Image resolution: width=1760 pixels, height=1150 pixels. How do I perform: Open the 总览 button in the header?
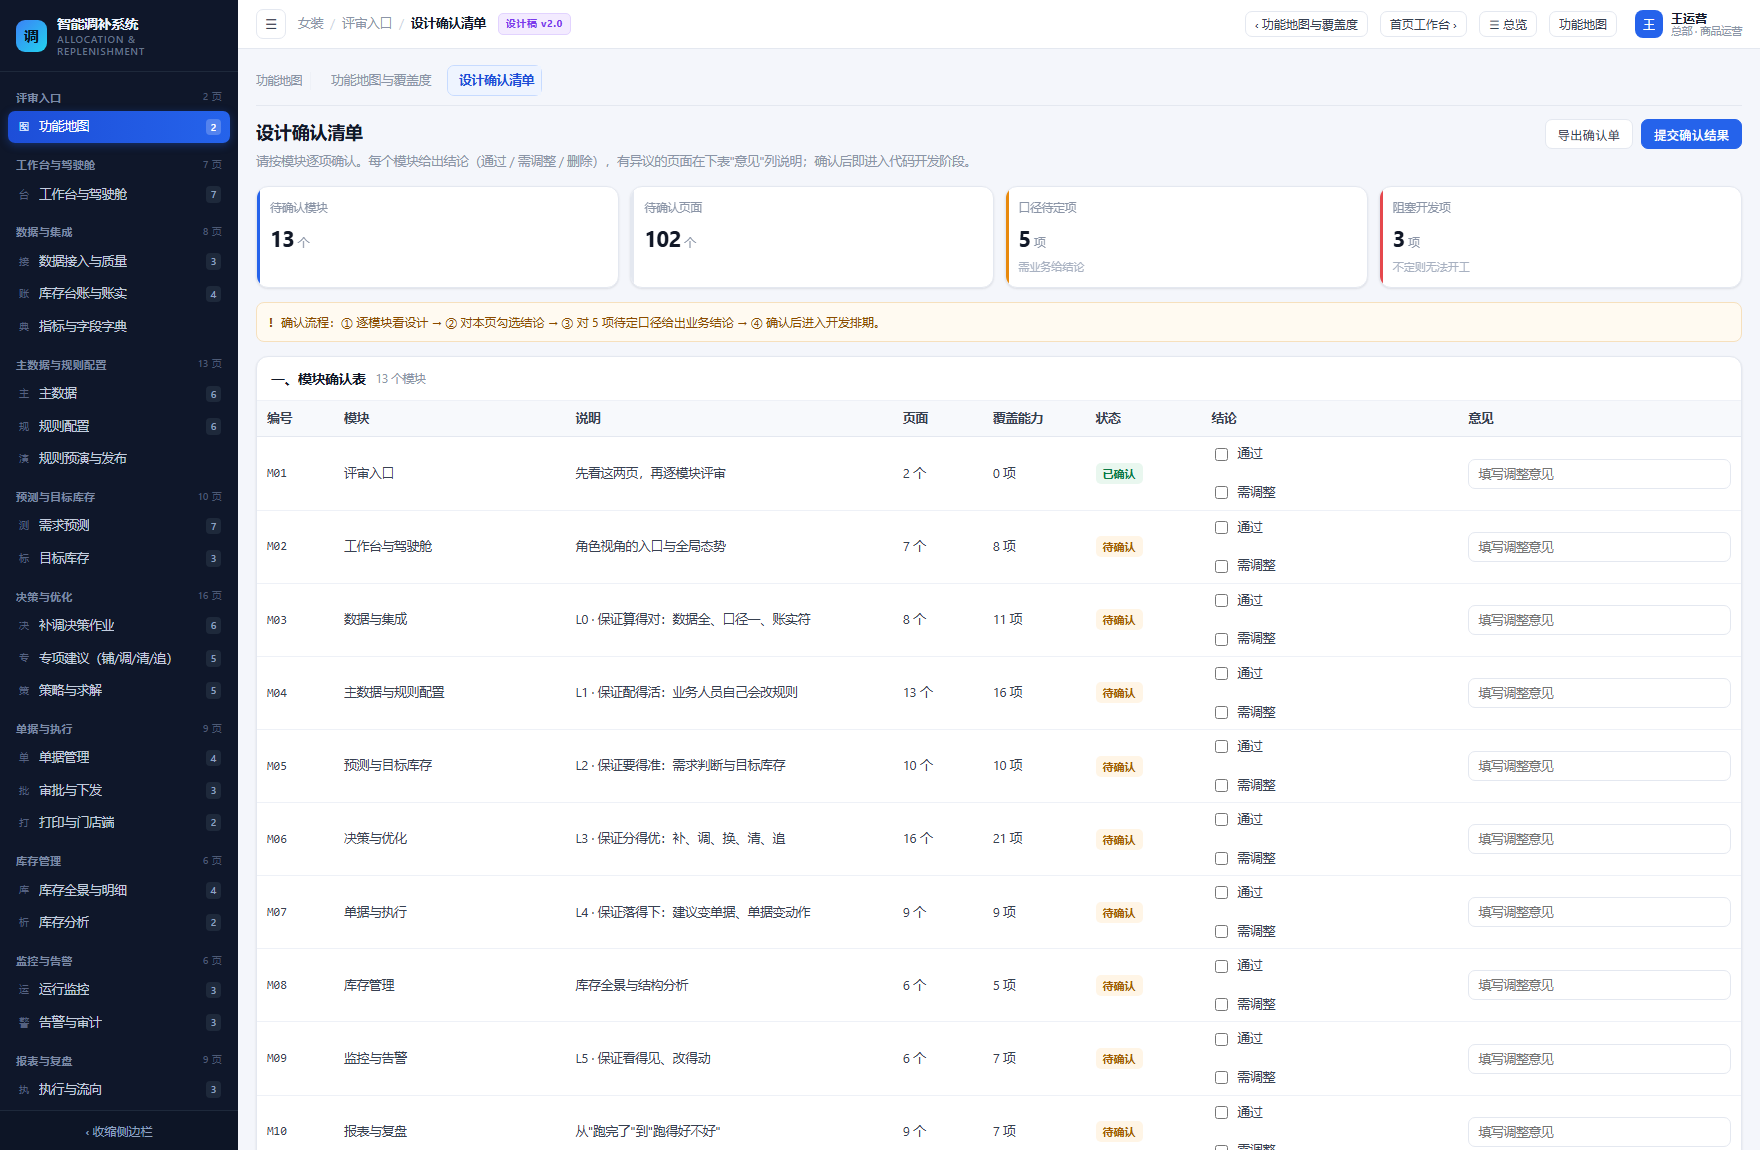coord(1508,24)
